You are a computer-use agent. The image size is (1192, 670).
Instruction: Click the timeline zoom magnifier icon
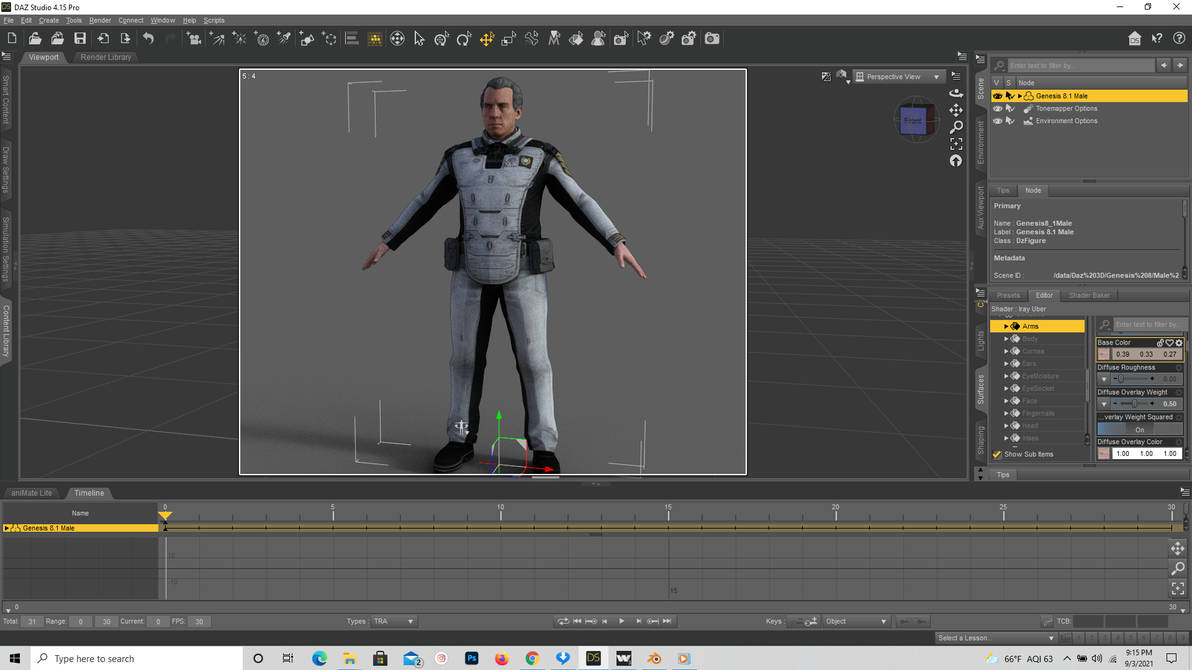pos(1177,568)
